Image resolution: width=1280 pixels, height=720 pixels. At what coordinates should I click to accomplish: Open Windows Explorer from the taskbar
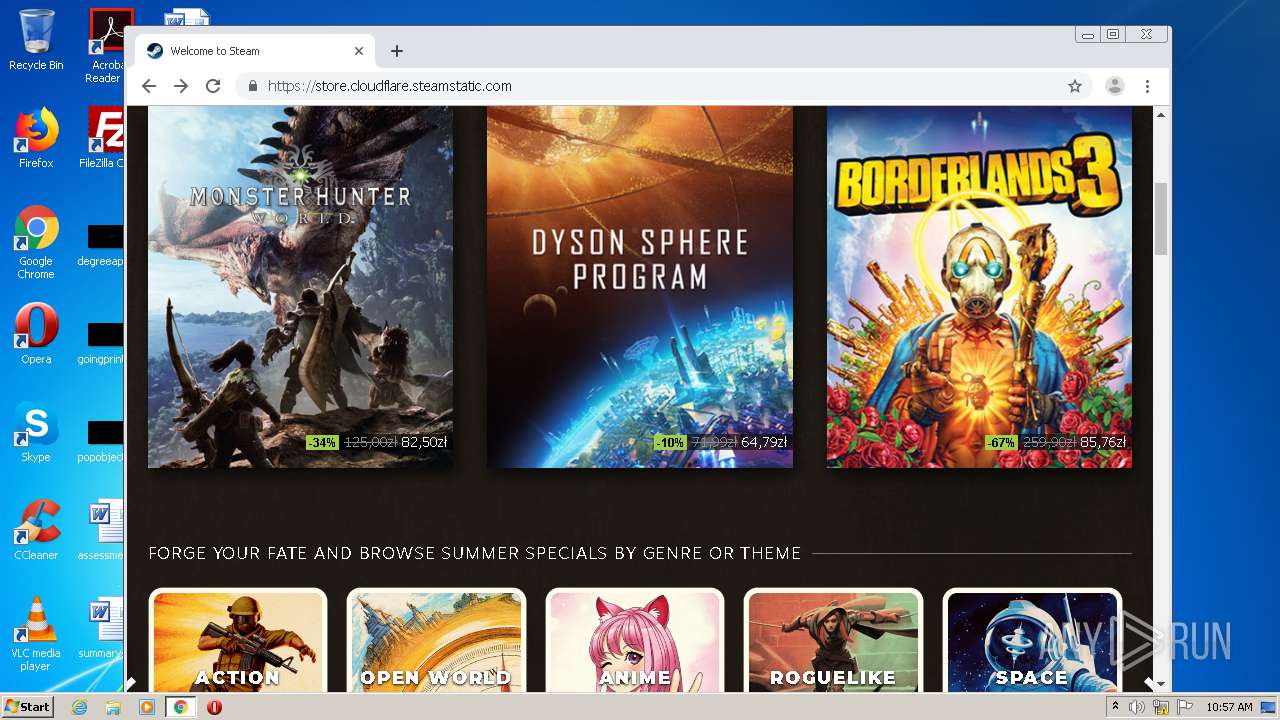tap(113, 707)
